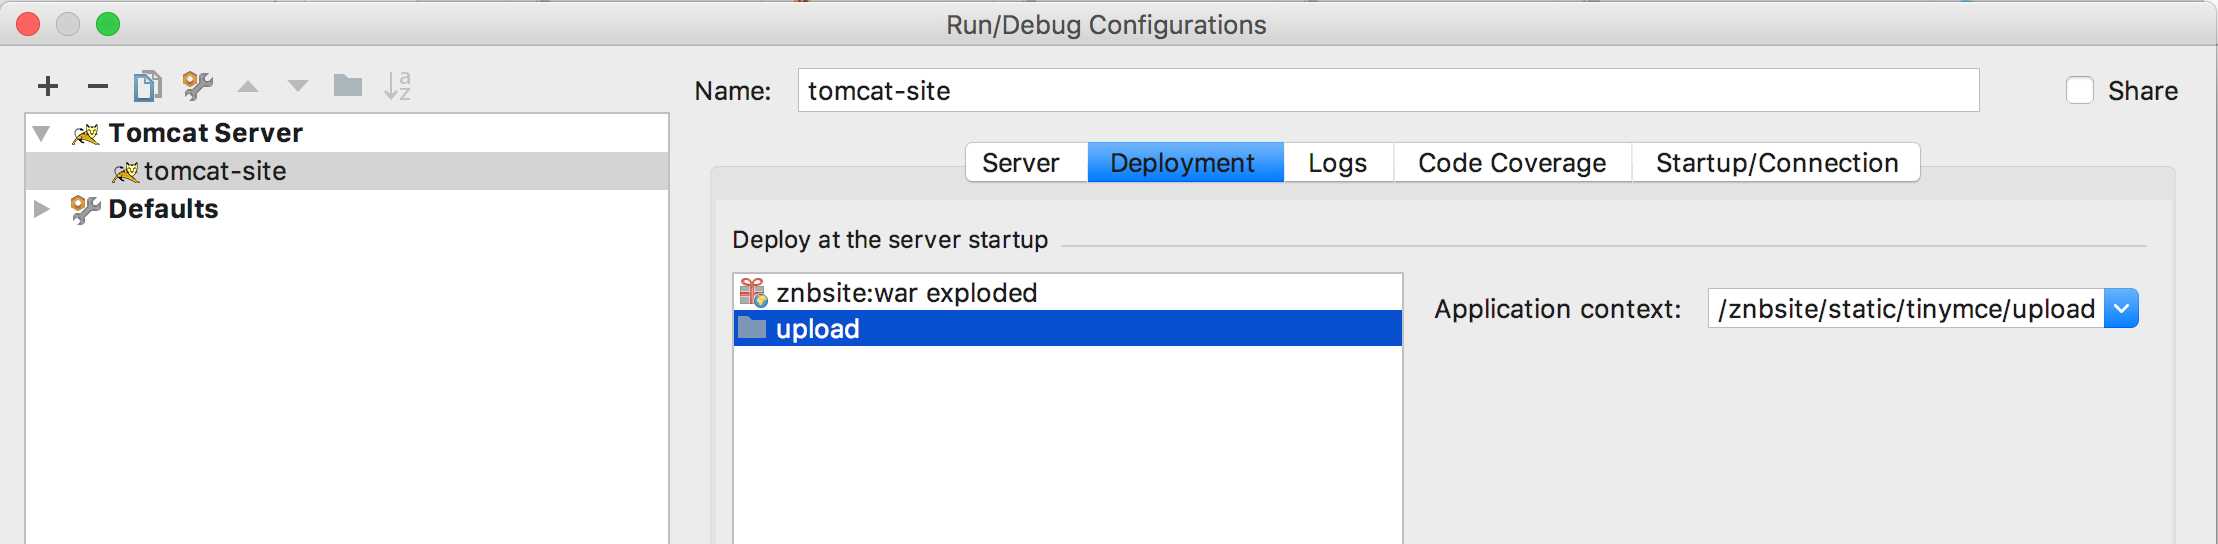
Task: Click Tomcat Server cat icon
Action: point(86,133)
